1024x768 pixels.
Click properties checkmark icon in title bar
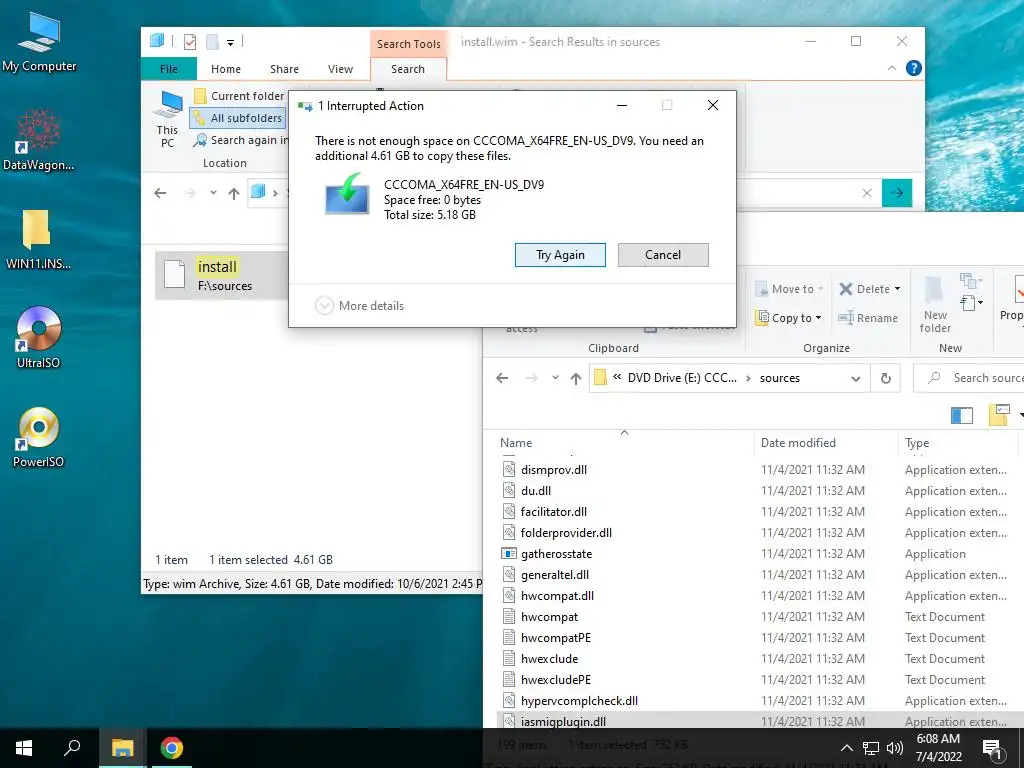pos(190,42)
